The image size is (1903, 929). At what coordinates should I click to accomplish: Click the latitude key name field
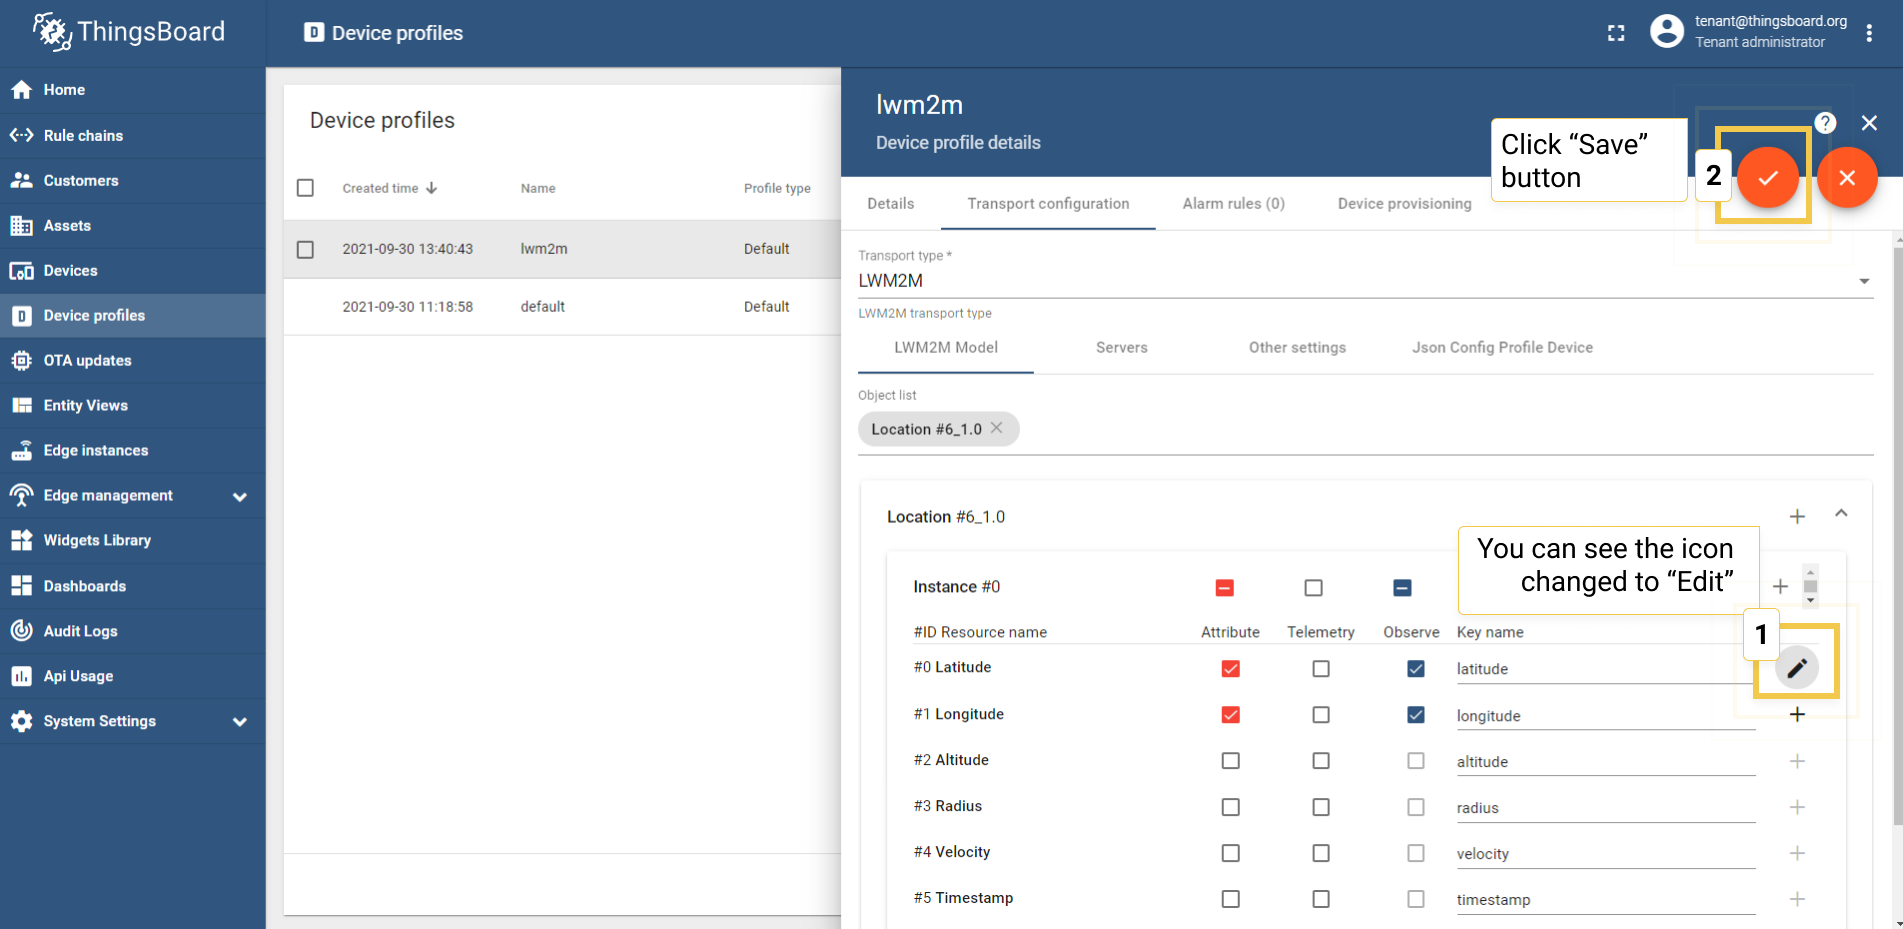1606,669
